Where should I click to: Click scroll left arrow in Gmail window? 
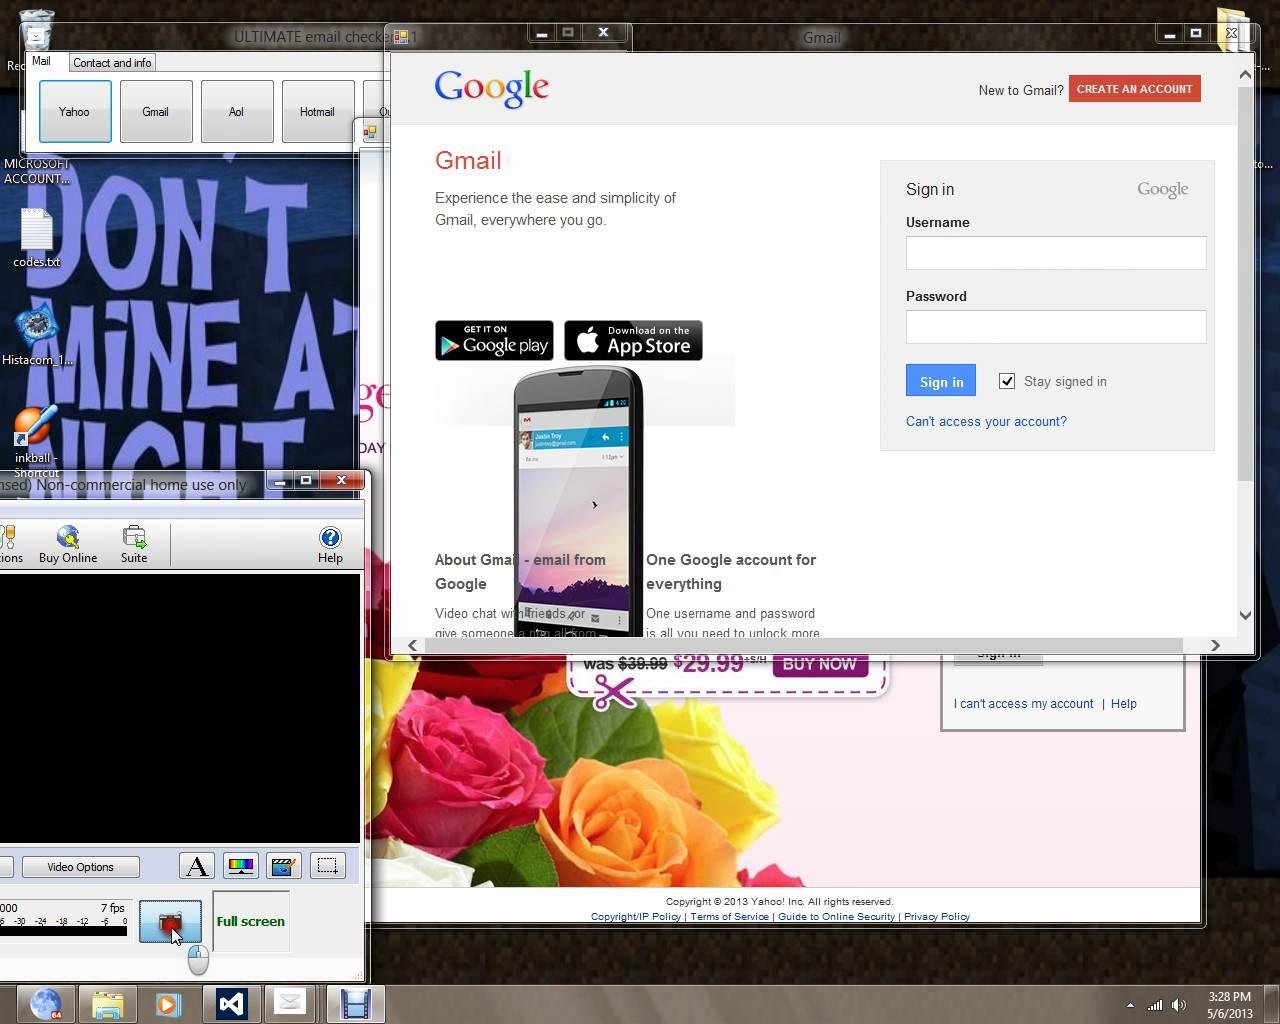[x=412, y=645]
